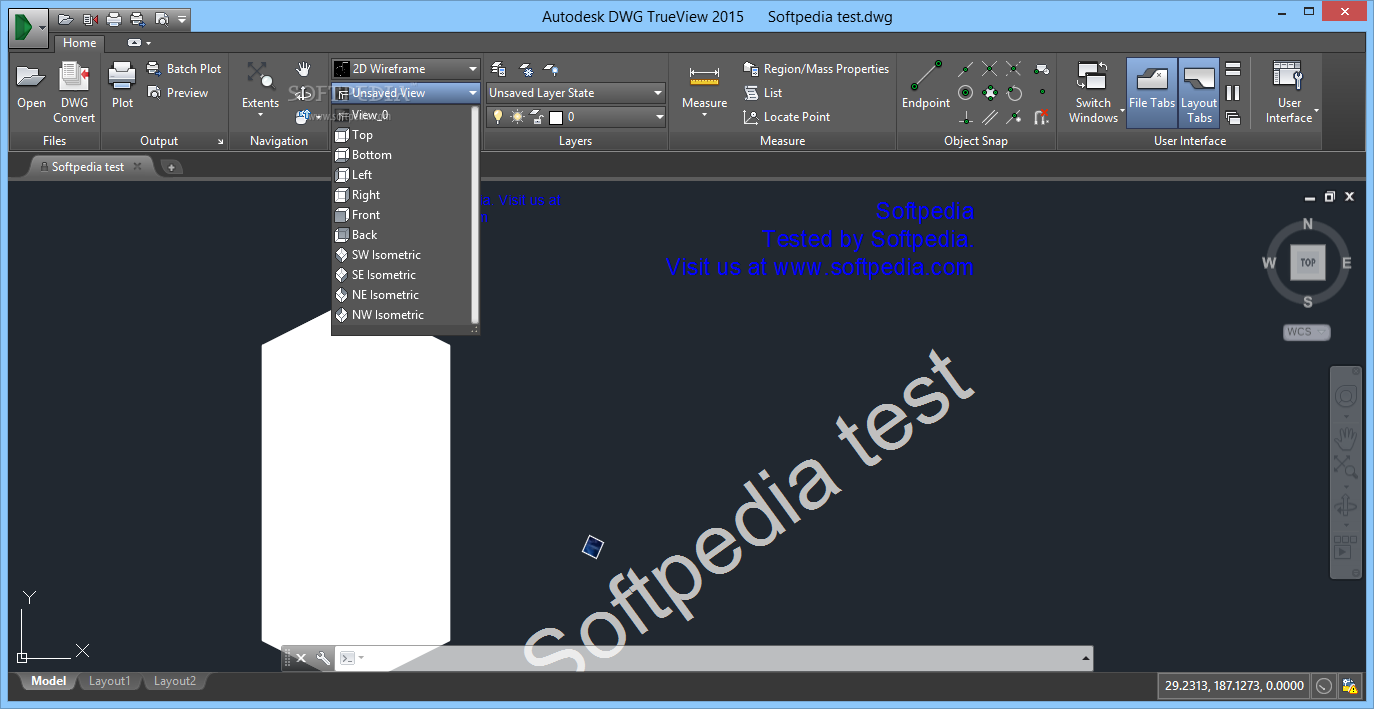
Task: Expand the layer 0 dropdown list
Action: tap(659, 117)
